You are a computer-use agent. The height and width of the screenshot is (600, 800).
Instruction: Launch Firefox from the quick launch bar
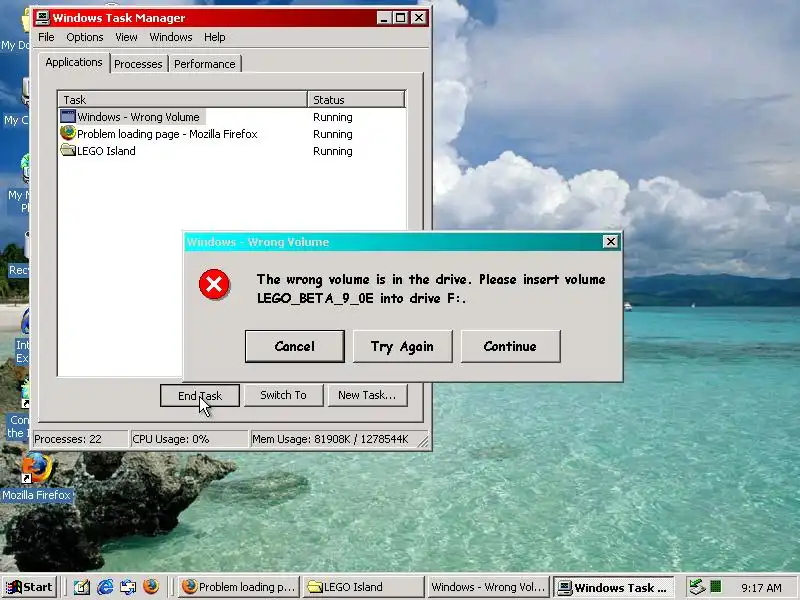pyautogui.click(x=151, y=587)
